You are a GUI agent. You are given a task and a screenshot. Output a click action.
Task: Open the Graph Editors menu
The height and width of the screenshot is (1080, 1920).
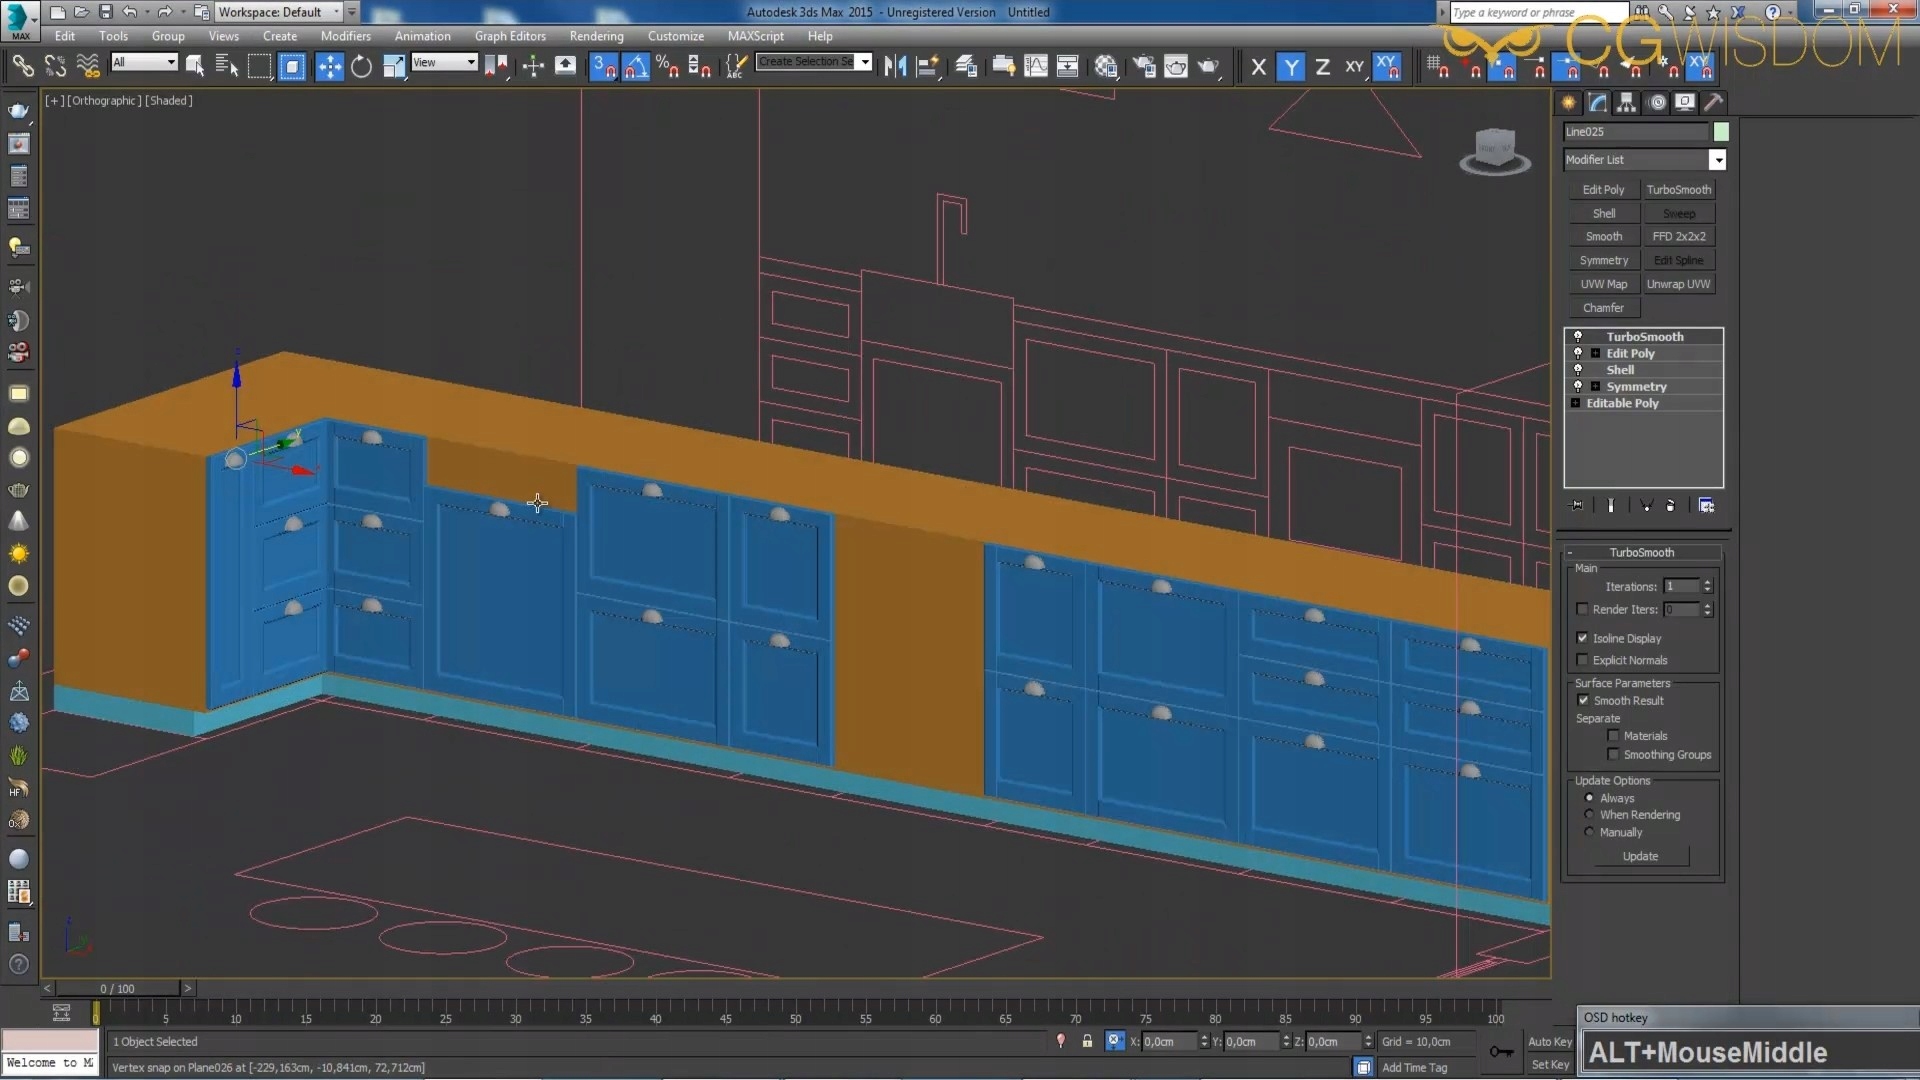click(510, 36)
